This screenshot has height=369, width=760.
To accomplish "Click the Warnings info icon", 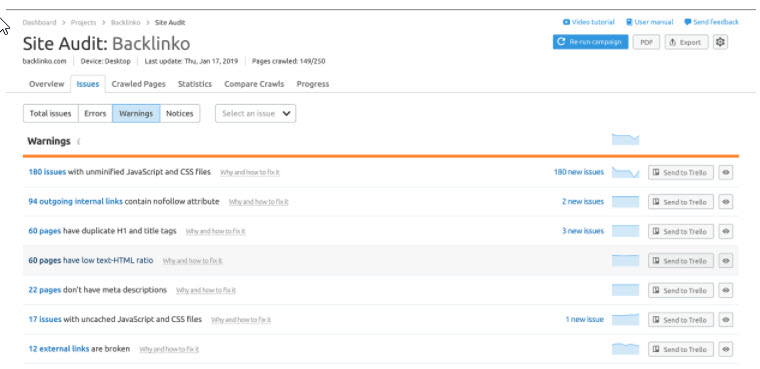I will pos(79,142).
